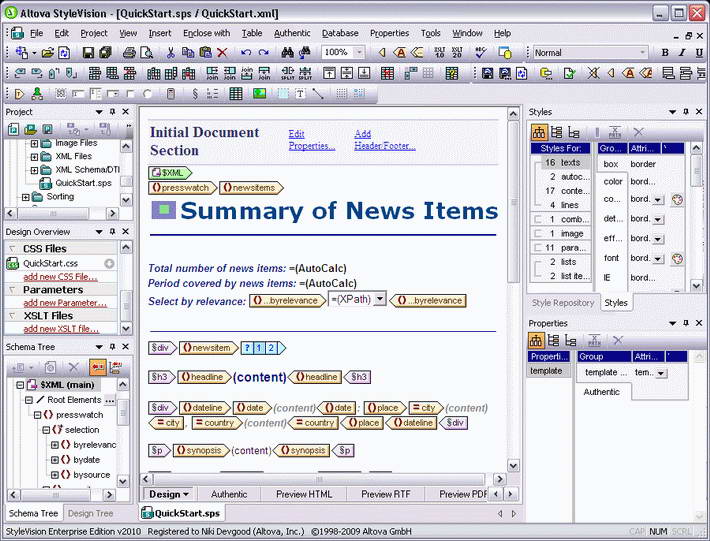Click the Undo arrow icon
Image resolution: width=710 pixels, height=541 pixels.
[246, 53]
